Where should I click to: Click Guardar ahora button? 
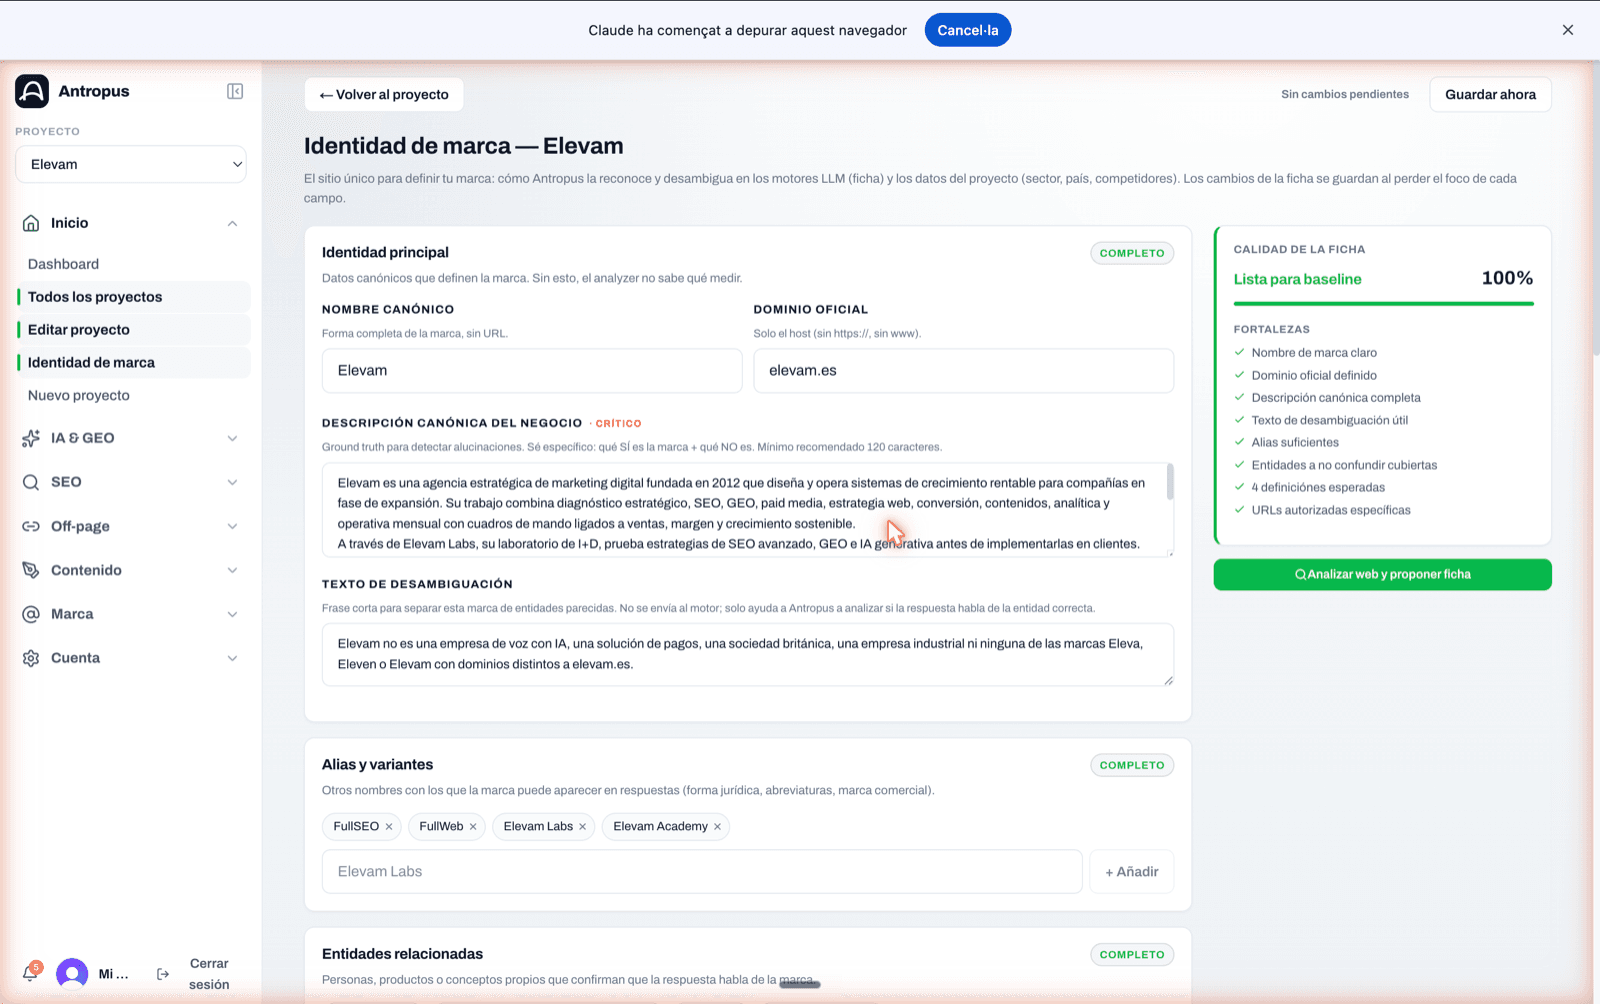tap(1490, 95)
